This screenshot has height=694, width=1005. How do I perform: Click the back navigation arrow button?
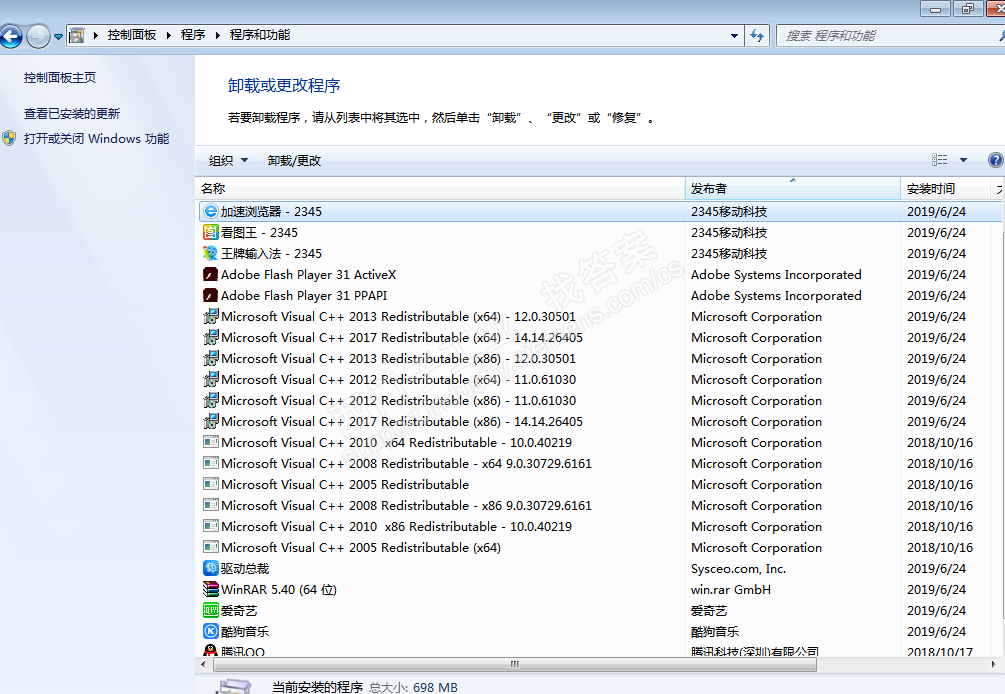click(11, 36)
